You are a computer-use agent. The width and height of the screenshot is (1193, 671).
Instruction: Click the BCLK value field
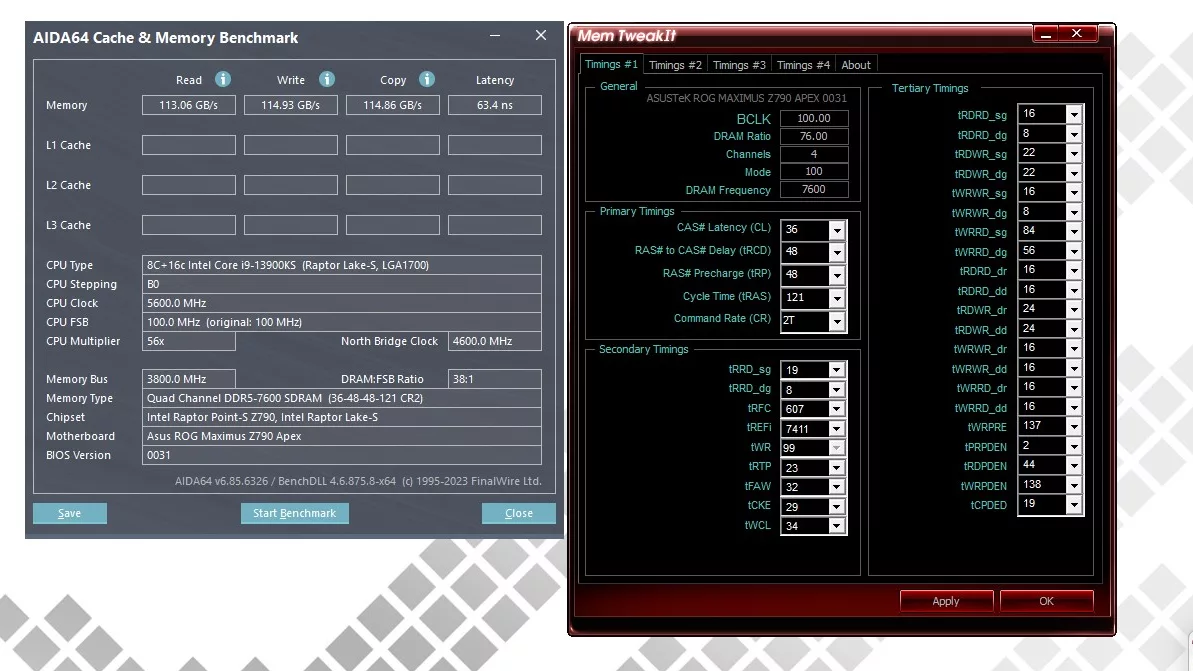pyautogui.click(x=813, y=118)
